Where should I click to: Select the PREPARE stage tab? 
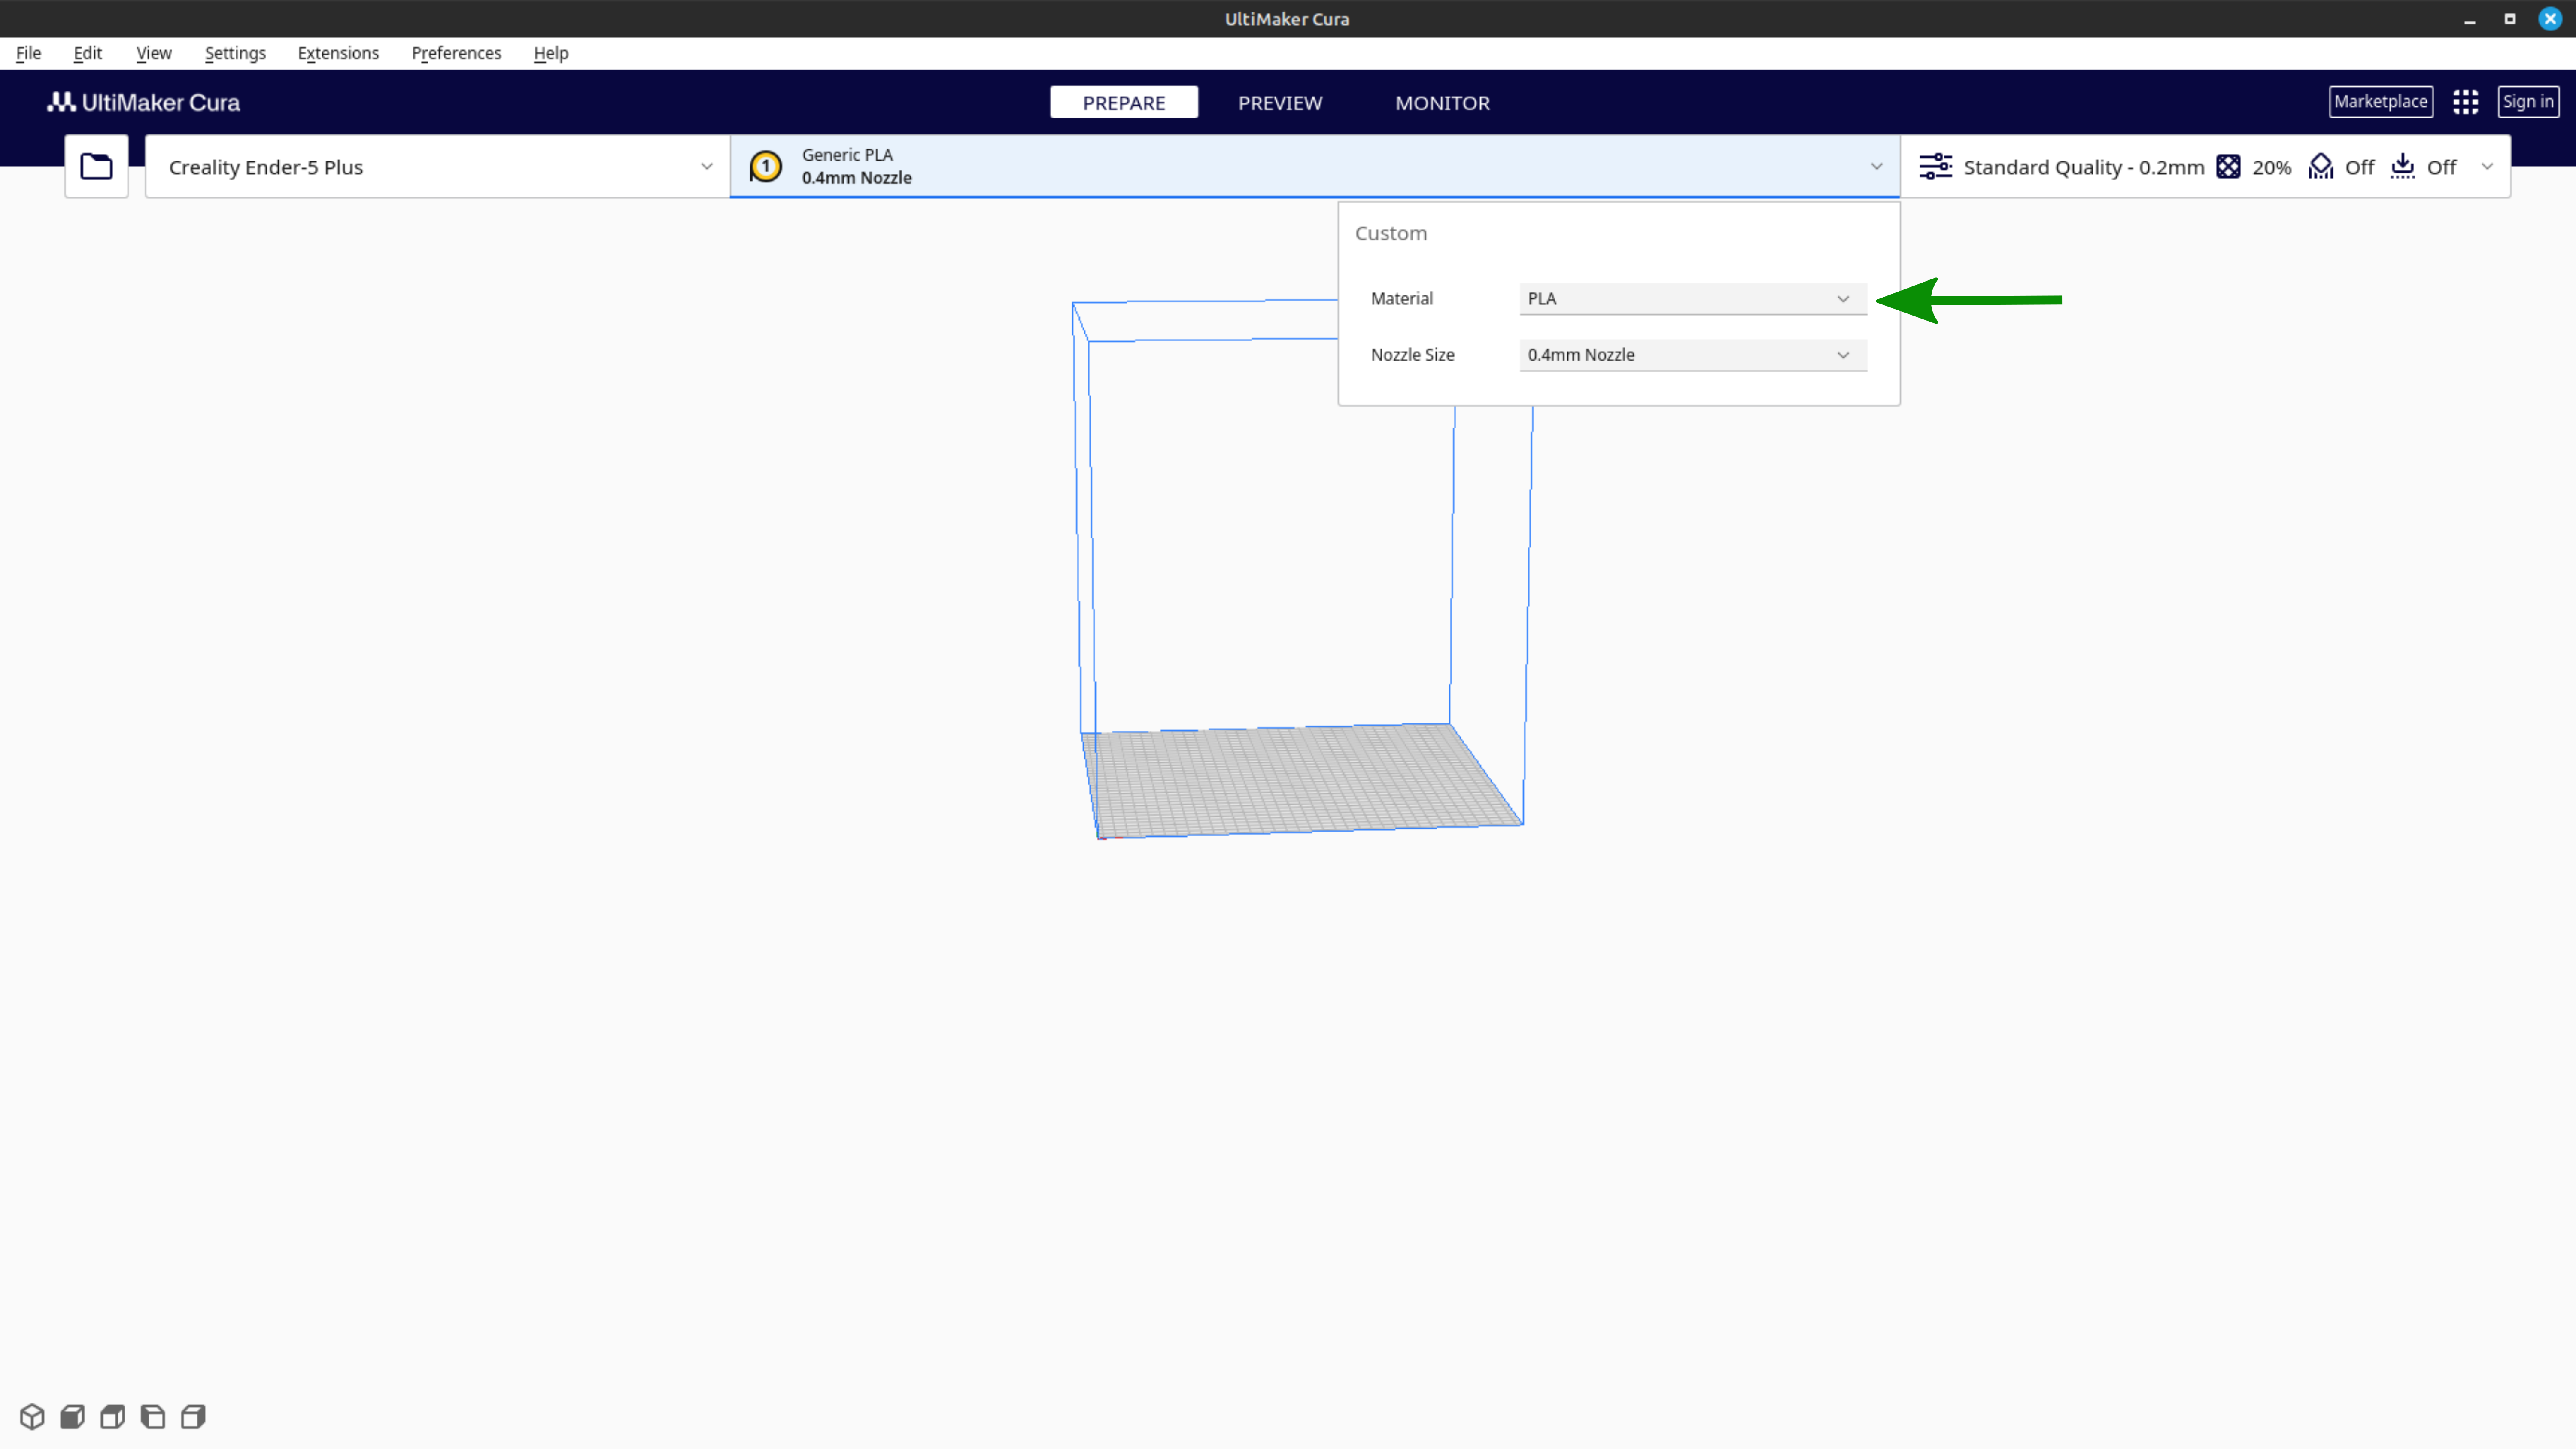tap(1123, 103)
